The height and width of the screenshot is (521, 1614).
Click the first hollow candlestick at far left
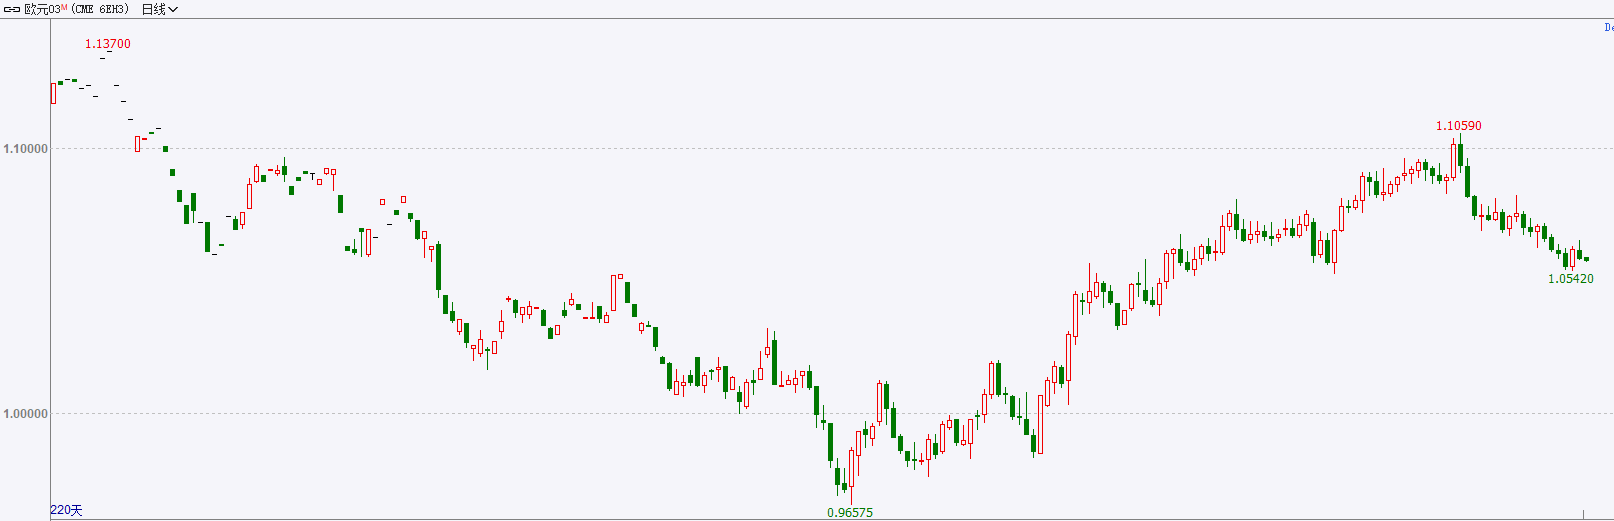tap(54, 94)
